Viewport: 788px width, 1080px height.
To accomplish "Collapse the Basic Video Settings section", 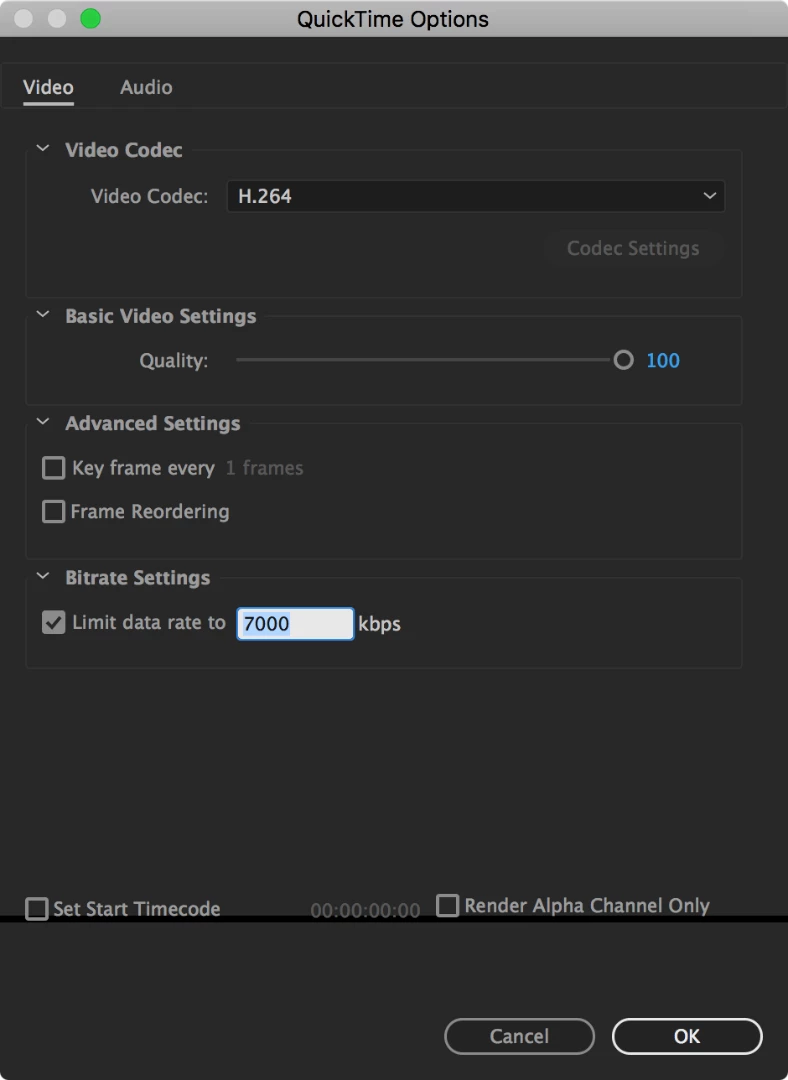I will 43,315.
